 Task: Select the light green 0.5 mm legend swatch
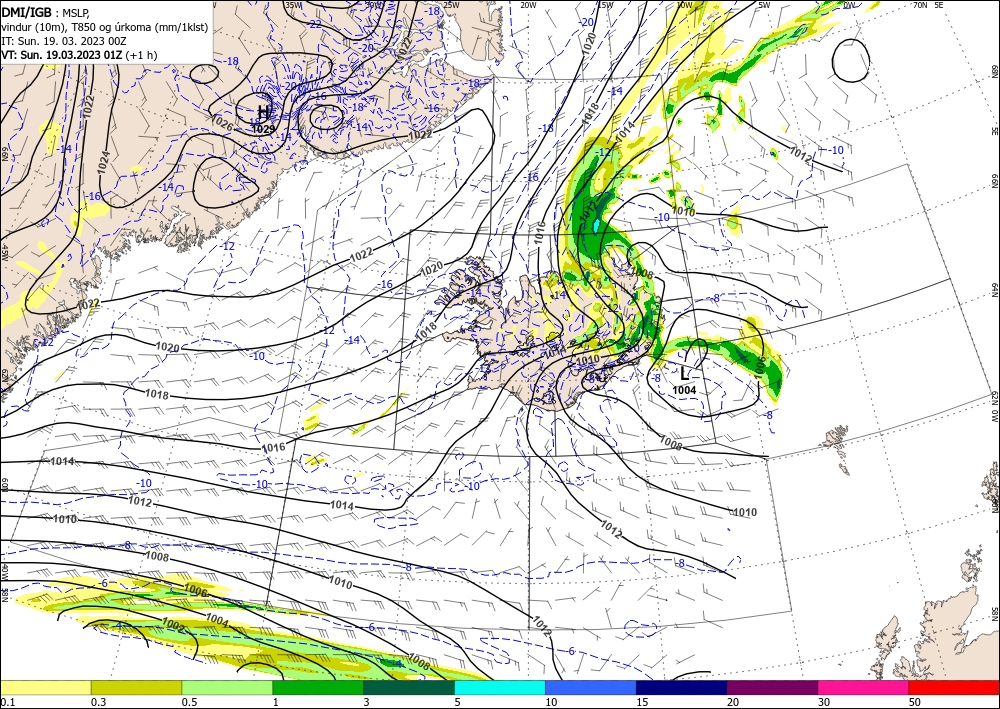(227, 687)
